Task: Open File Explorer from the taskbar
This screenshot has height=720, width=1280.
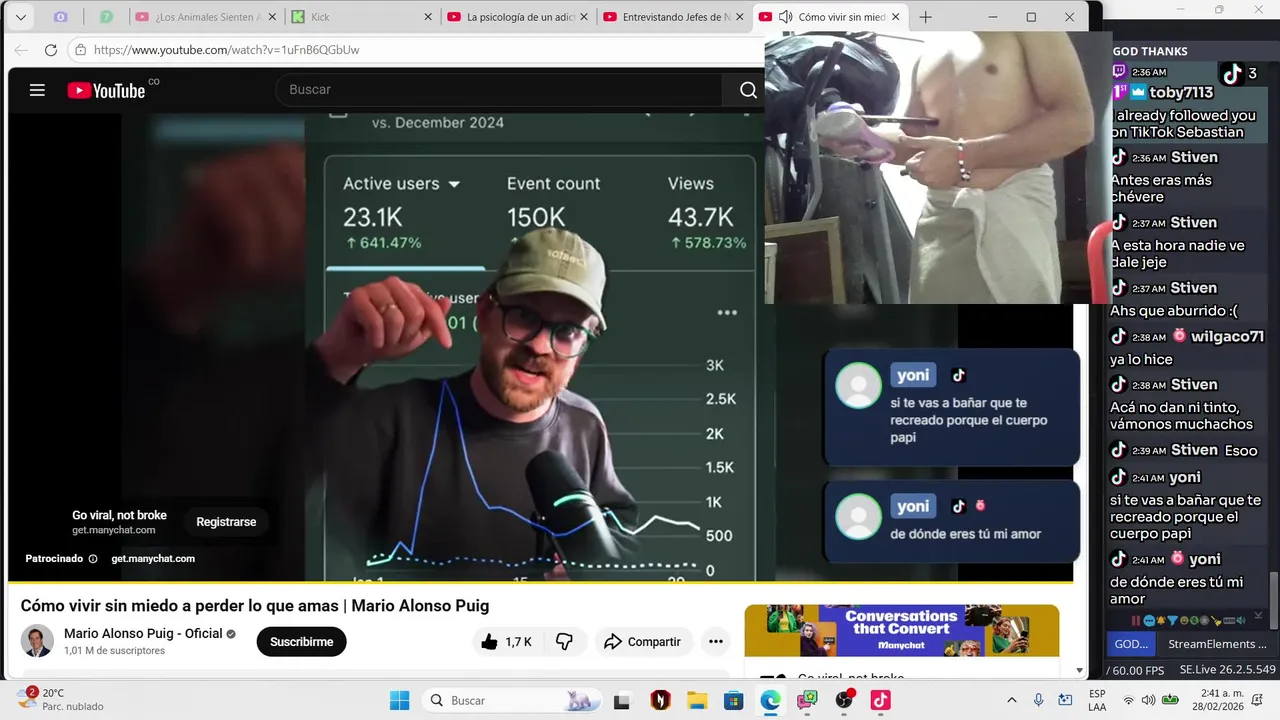Action: tap(697, 700)
